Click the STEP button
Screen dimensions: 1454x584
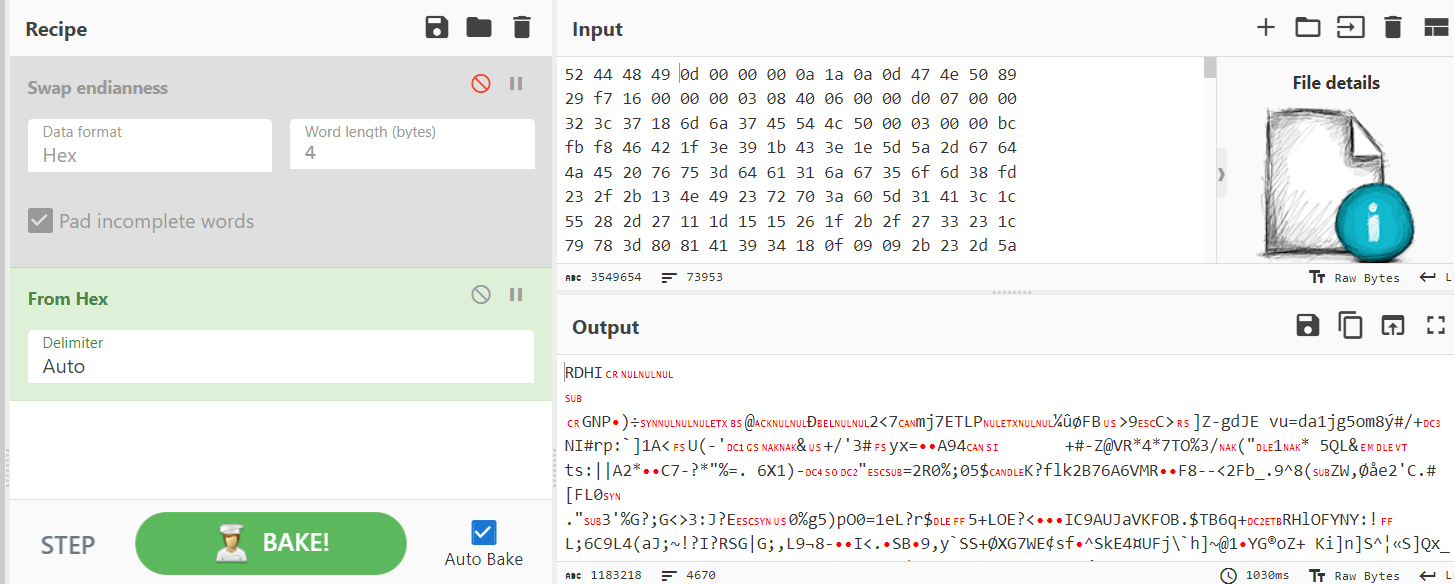point(68,545)
